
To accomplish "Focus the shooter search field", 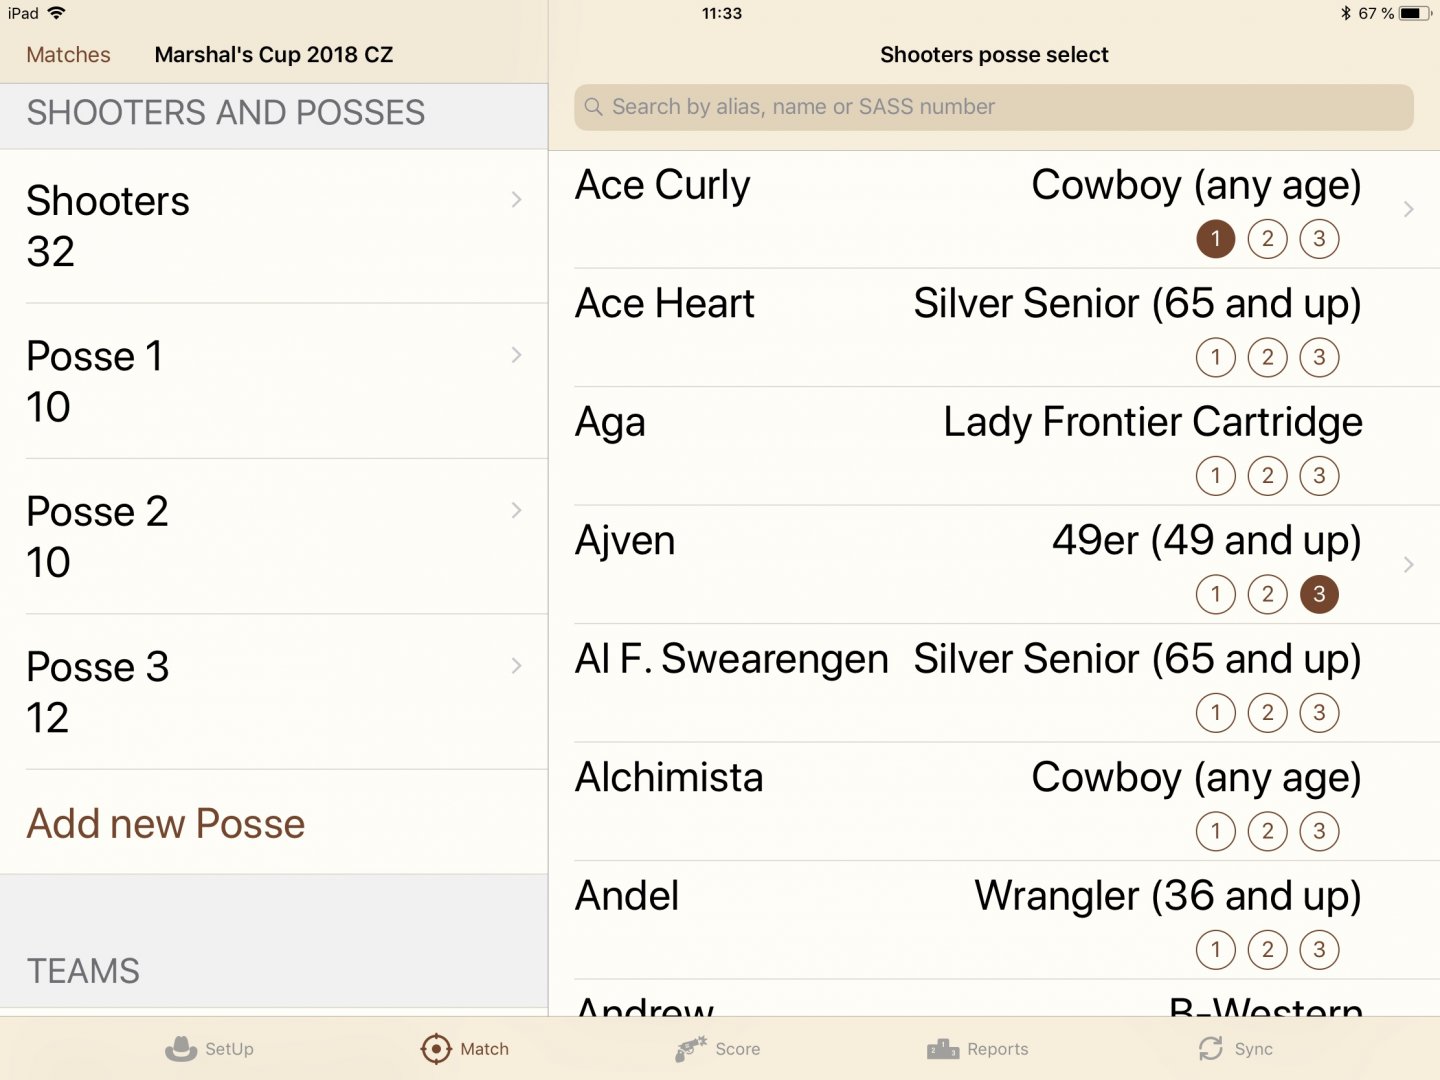I will (993, 107).
